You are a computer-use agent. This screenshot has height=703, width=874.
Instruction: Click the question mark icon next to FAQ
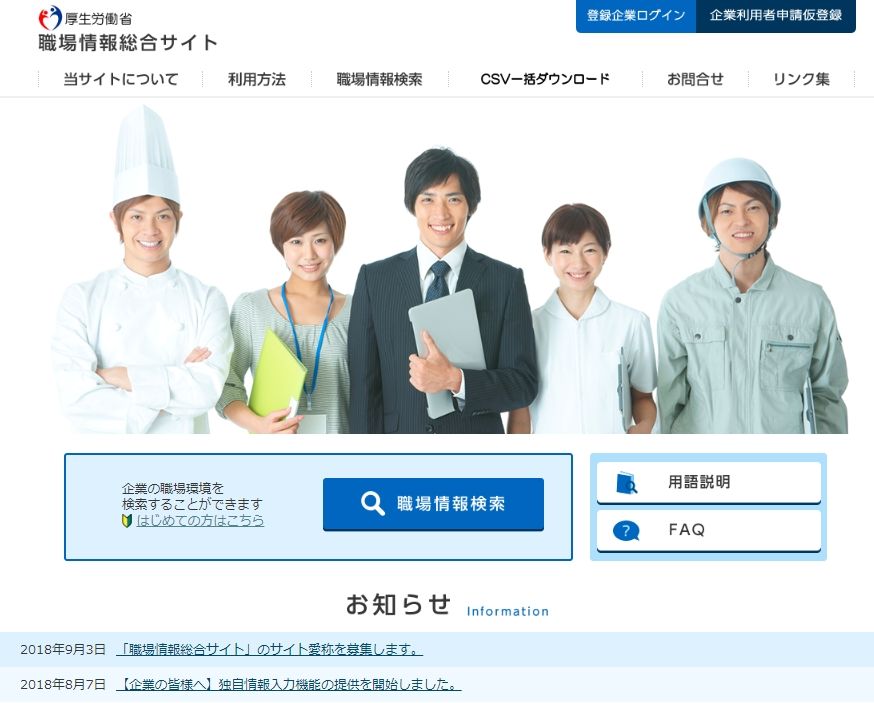pos(627,531)
